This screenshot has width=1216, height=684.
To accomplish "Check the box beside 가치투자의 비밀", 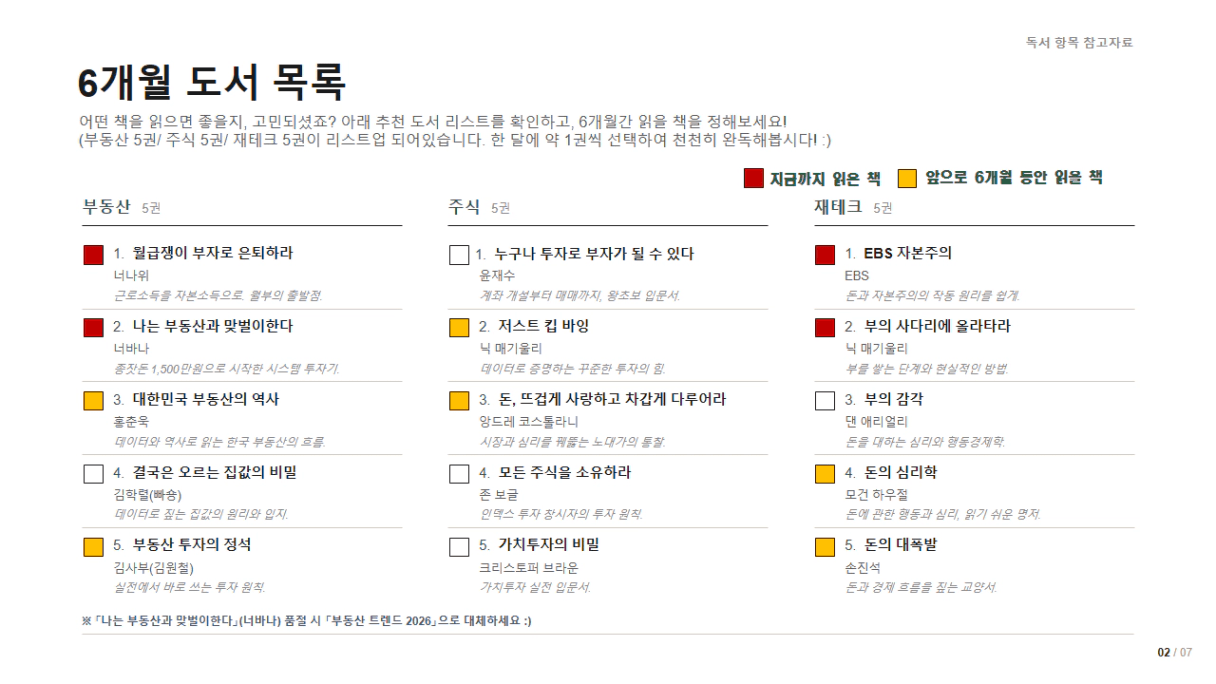I will (459, 546).
